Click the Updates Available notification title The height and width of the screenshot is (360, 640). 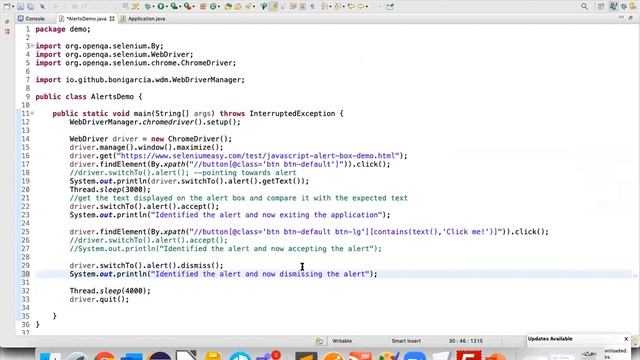(x=550, y=339)
